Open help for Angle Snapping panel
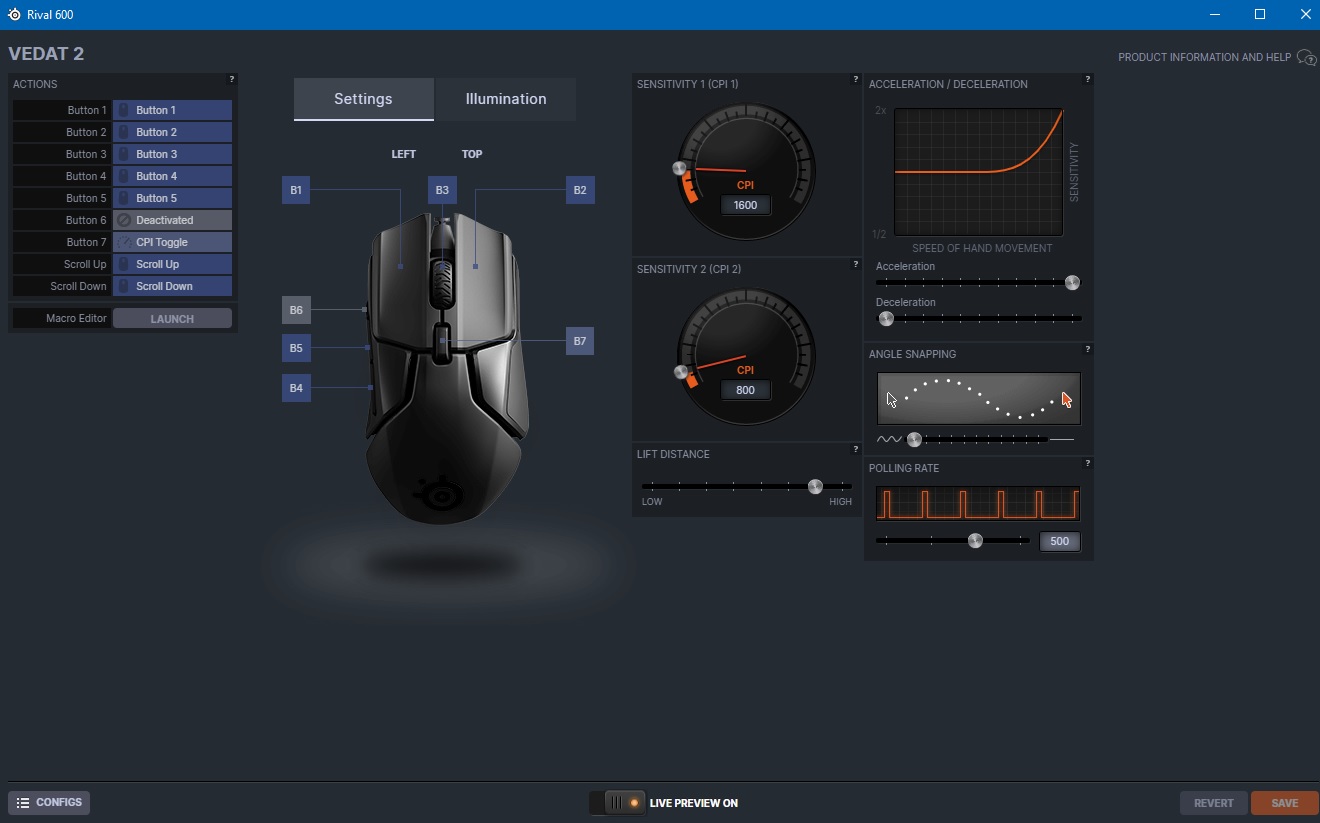 [1088, 349]
